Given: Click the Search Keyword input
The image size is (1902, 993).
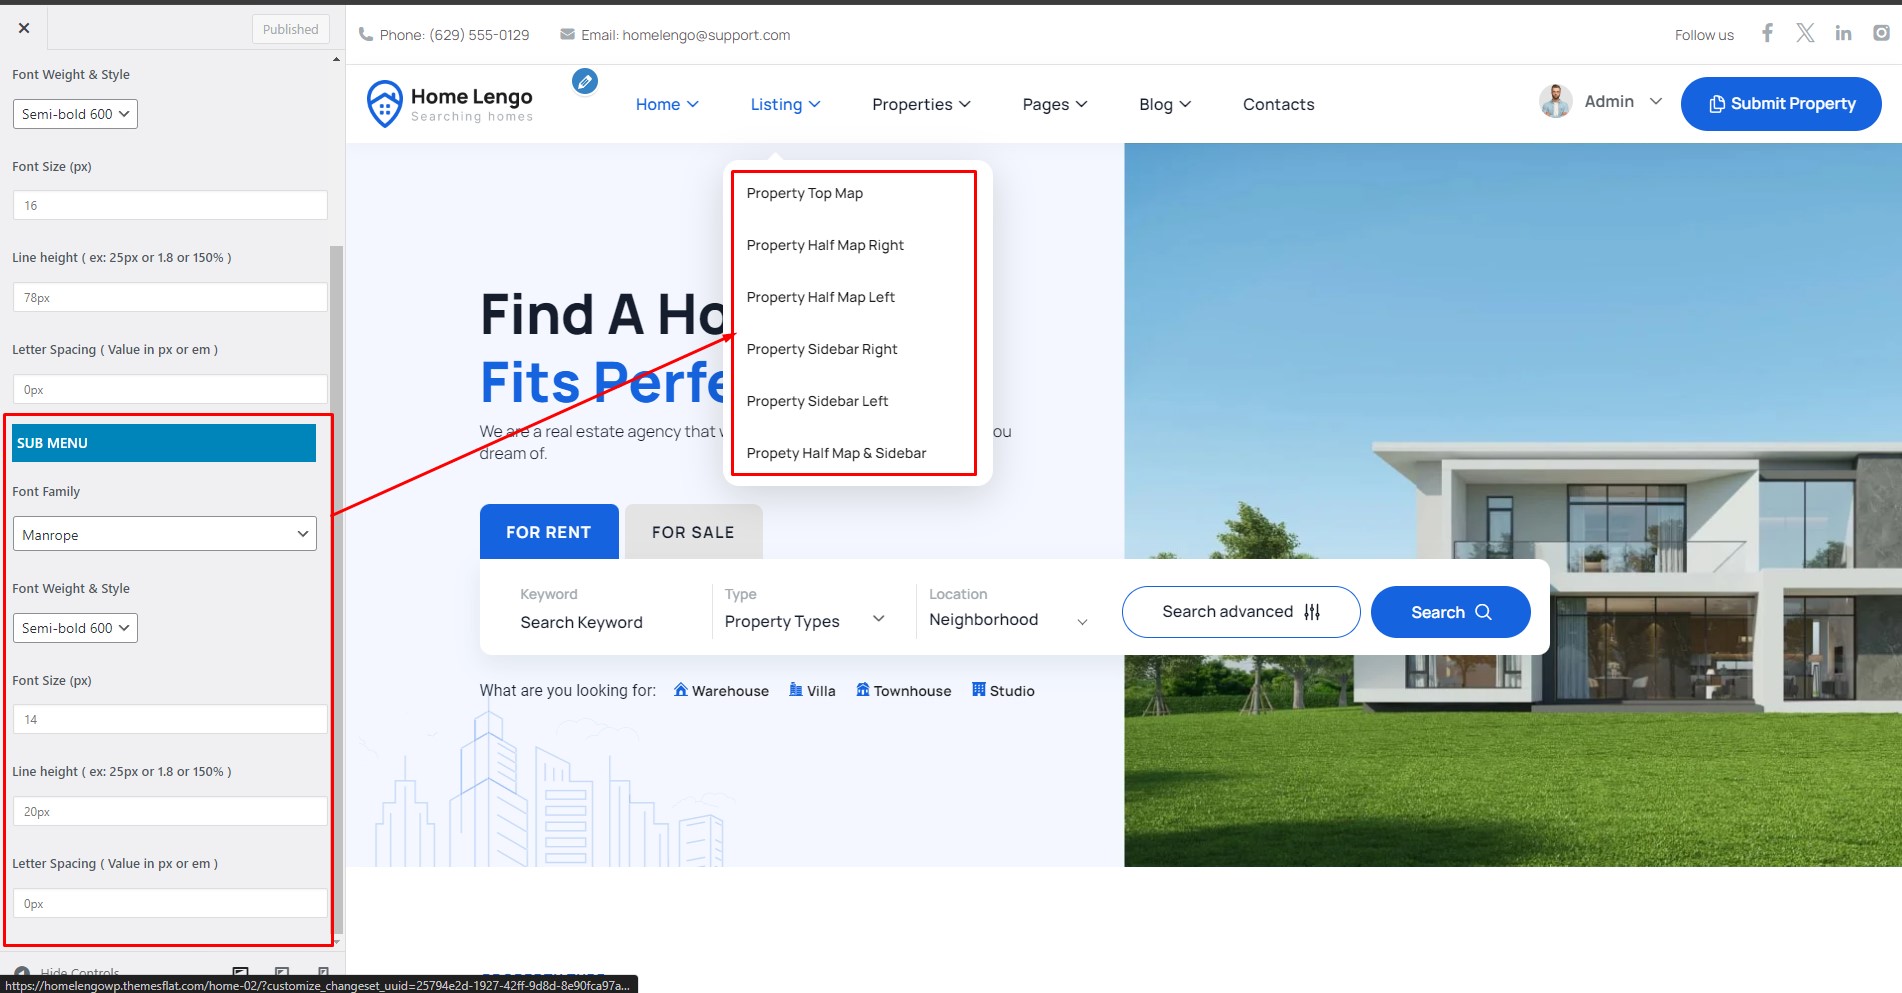Looking at the screenshot, I should coord(581,622).
